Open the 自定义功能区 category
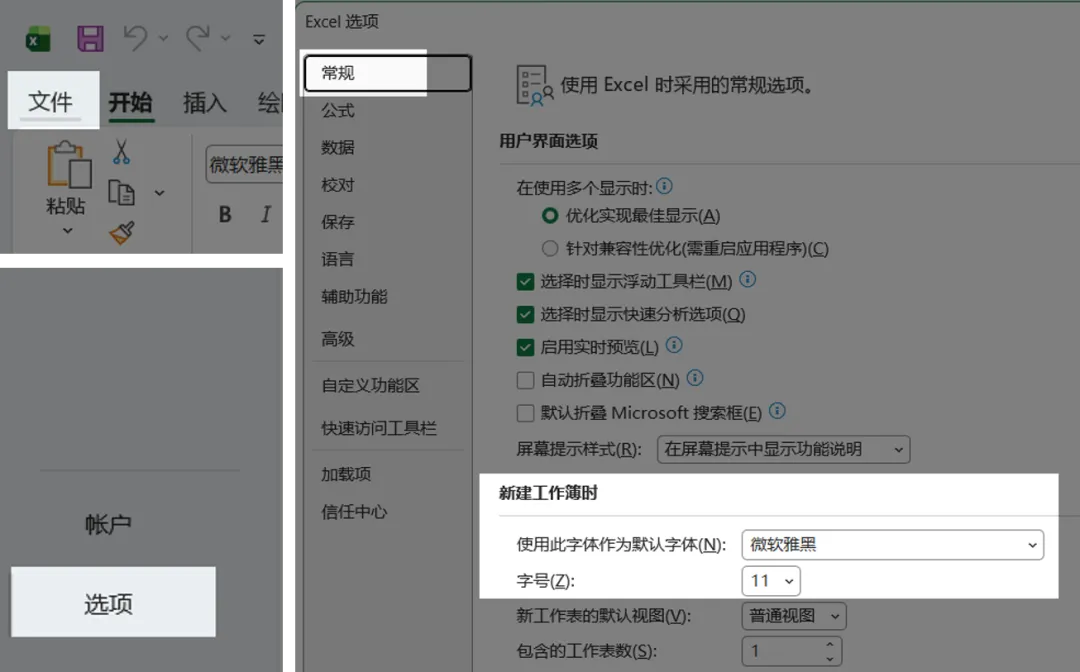 click(371, 385)
